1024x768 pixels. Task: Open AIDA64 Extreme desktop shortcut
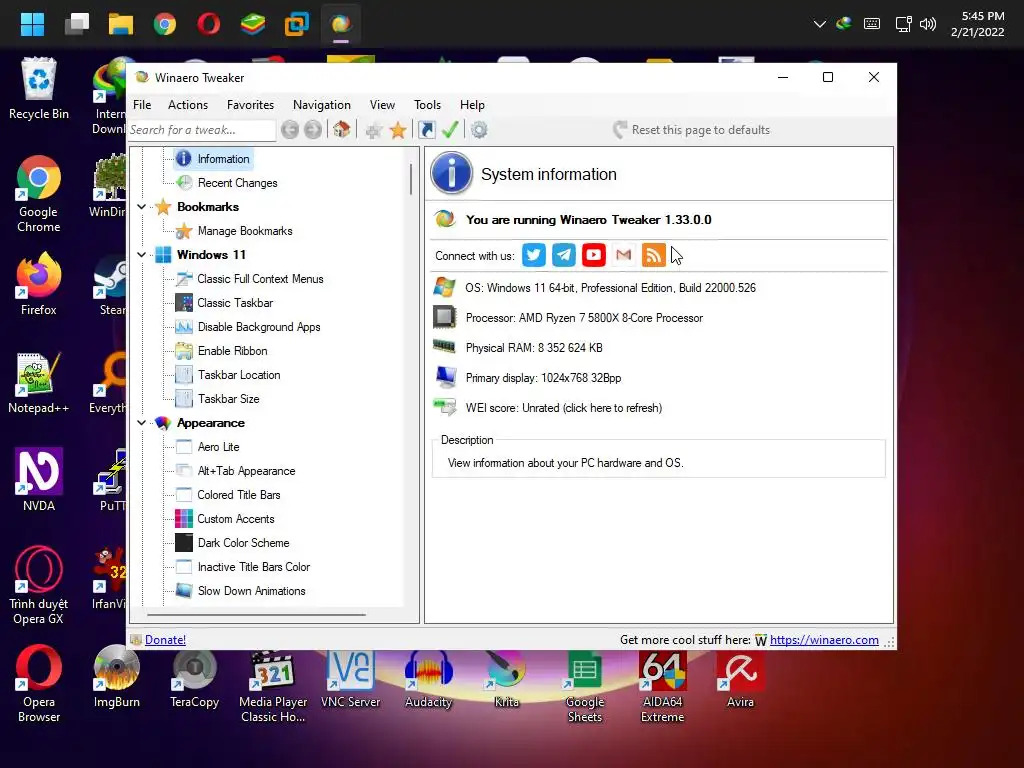[662, 686]
